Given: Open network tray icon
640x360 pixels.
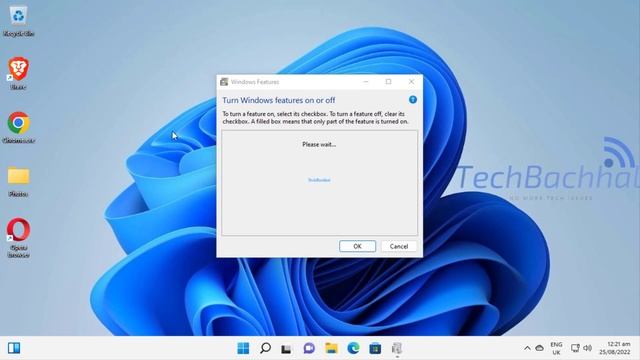Looking at the screenshot, I should click(575, 348).
